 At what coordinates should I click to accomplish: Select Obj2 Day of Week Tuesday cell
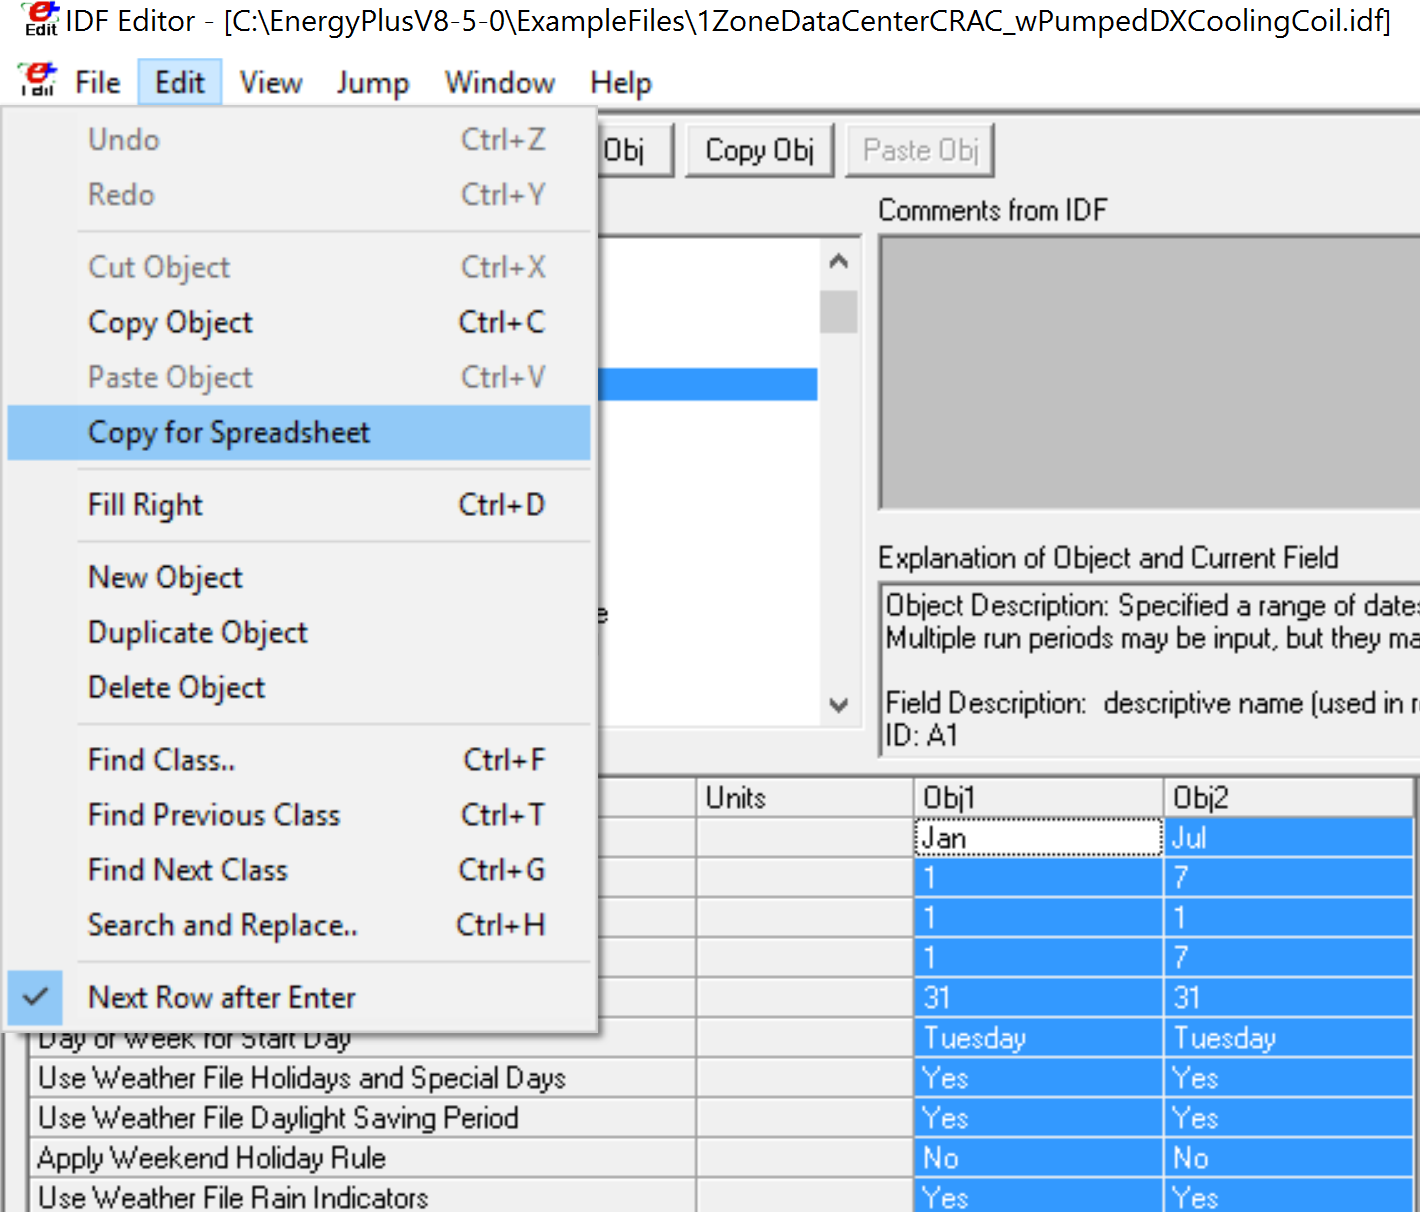click(1288, 1038)
